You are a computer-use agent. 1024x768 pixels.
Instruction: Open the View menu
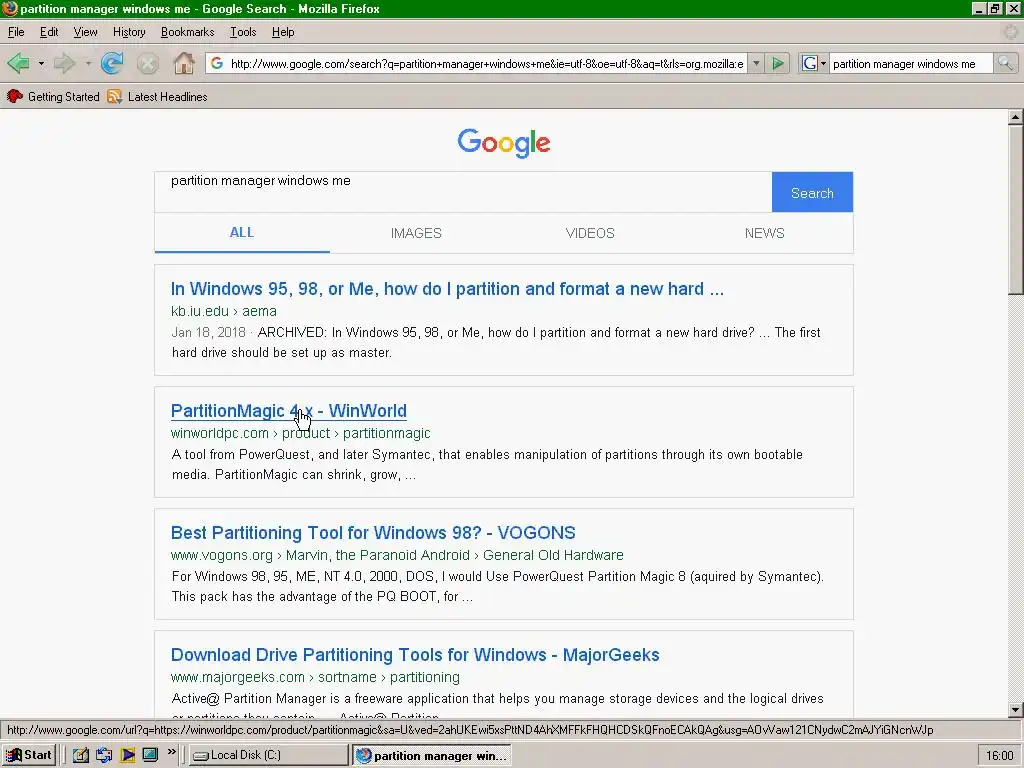tap(85, 32)
